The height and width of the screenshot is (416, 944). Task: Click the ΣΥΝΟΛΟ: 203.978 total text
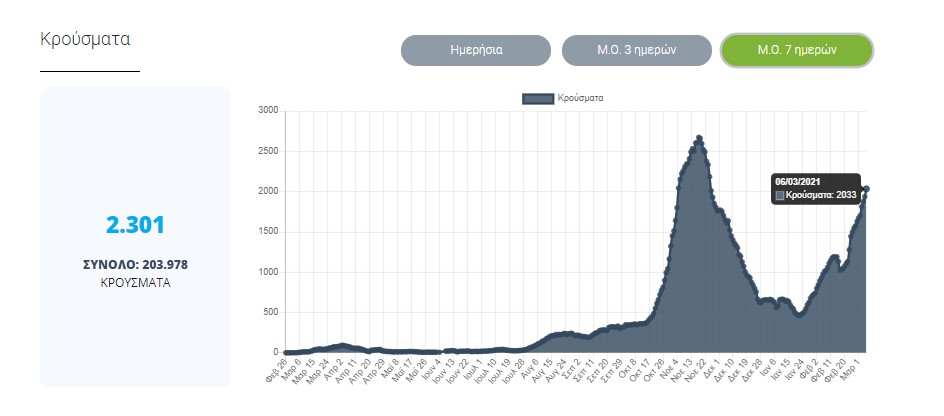[135, 265]
